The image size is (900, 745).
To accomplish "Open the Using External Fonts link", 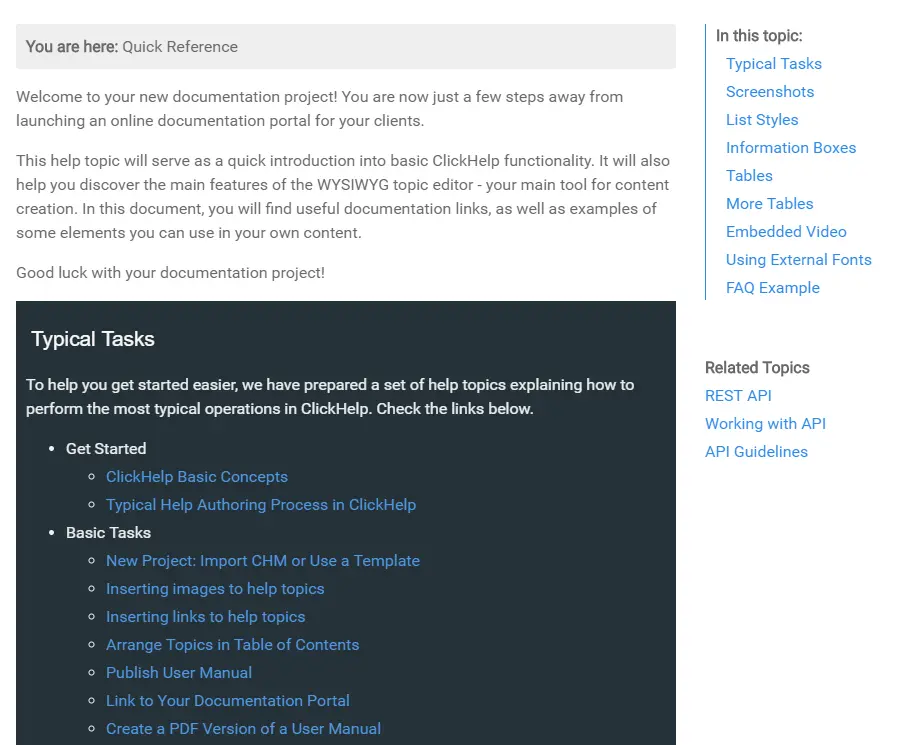I will pos(798,260).
